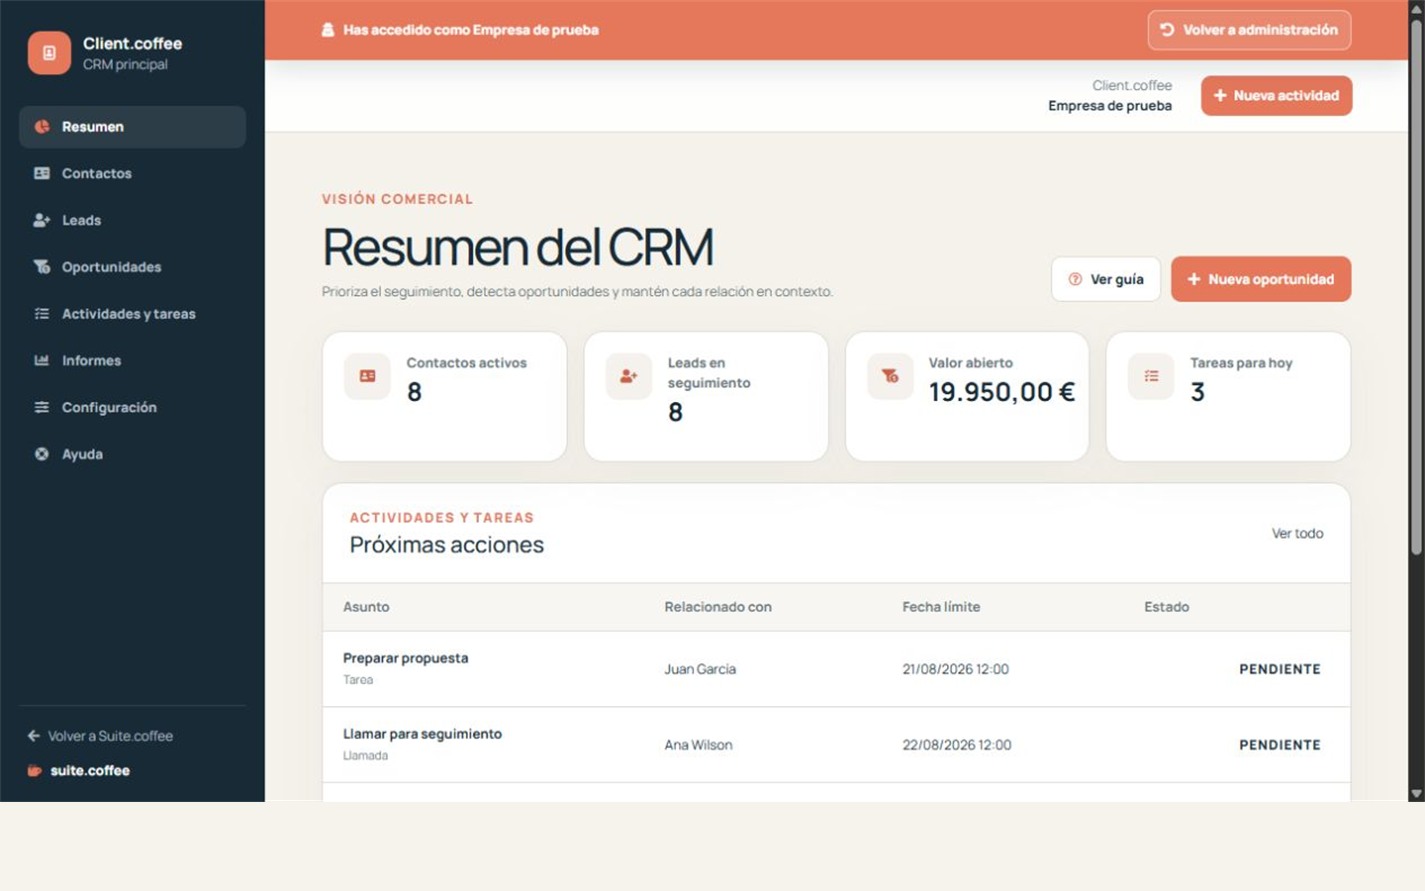Click the Contactos activos card icon

367,376
